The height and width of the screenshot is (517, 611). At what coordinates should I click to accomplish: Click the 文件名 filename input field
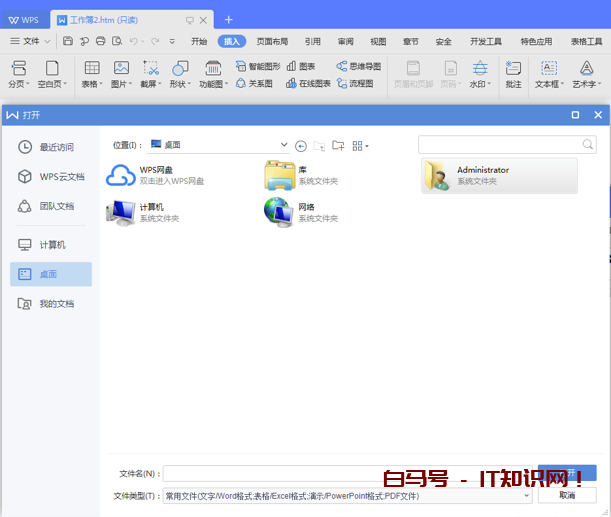point(350,474)
